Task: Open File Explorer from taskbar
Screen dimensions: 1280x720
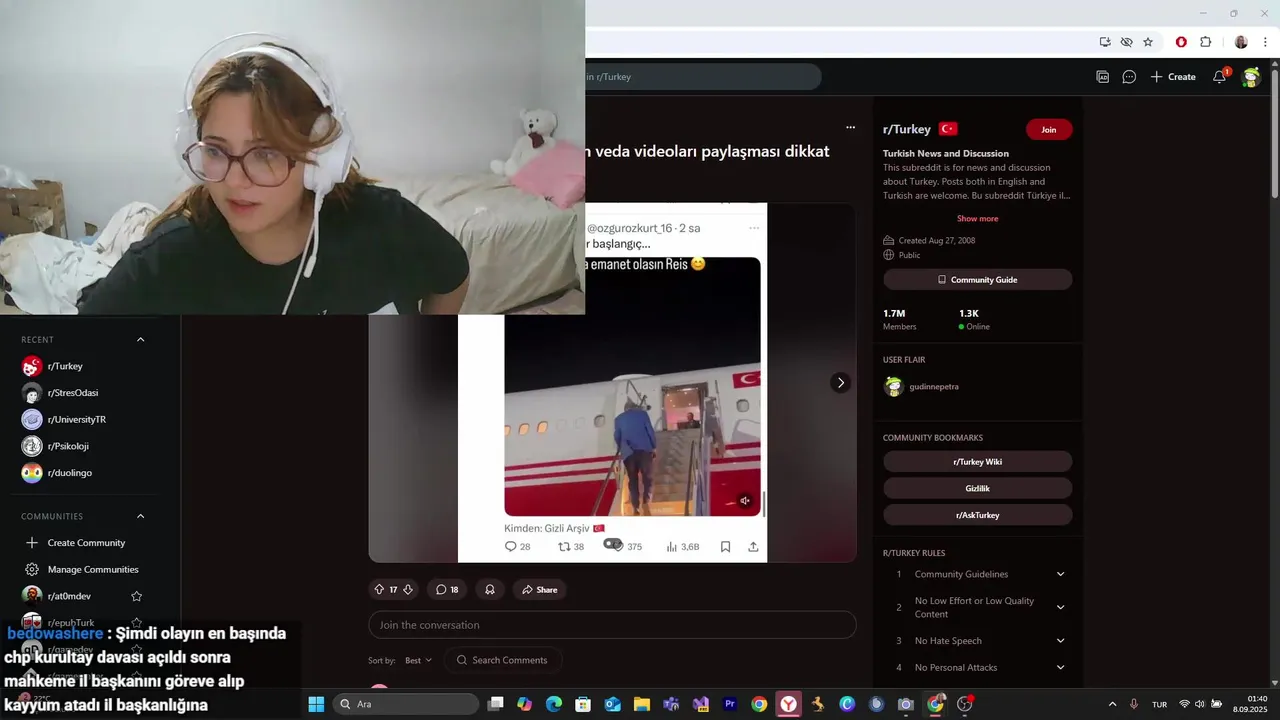Action: (642, 704)
